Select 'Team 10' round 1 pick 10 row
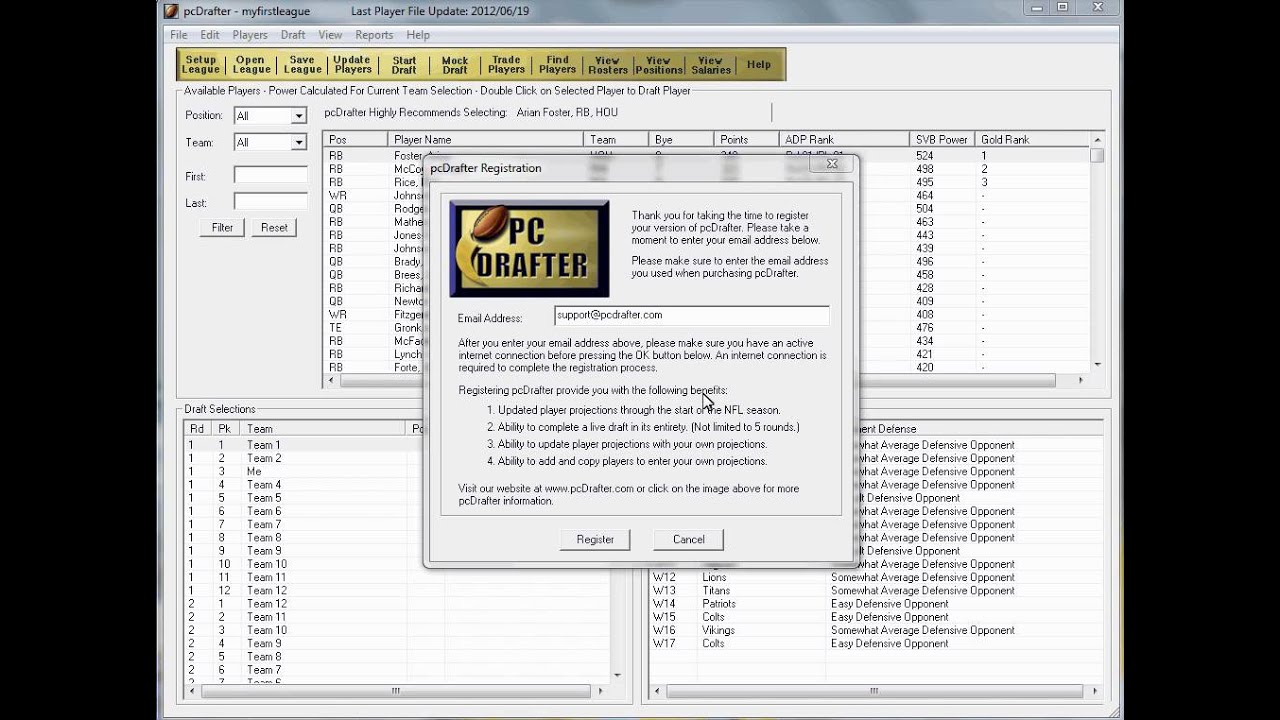The width and height of the screenshot is (1280, 720). click(397, 564)
